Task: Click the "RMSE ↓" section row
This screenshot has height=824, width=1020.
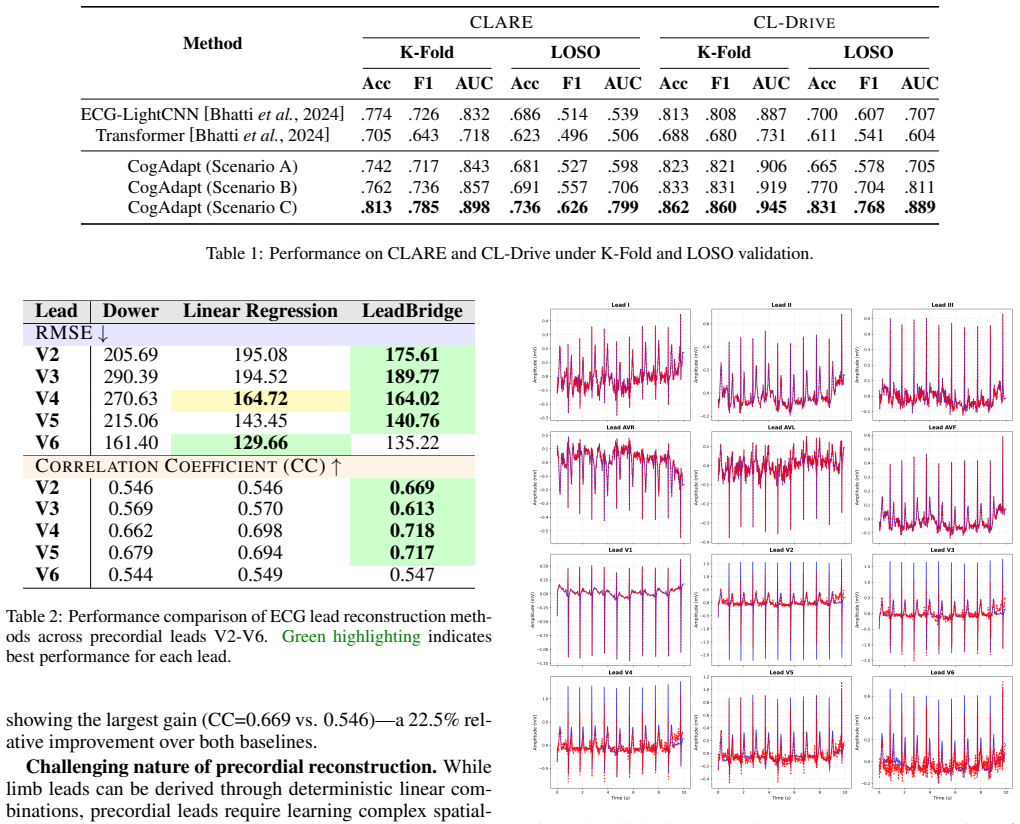Action: 248,333
